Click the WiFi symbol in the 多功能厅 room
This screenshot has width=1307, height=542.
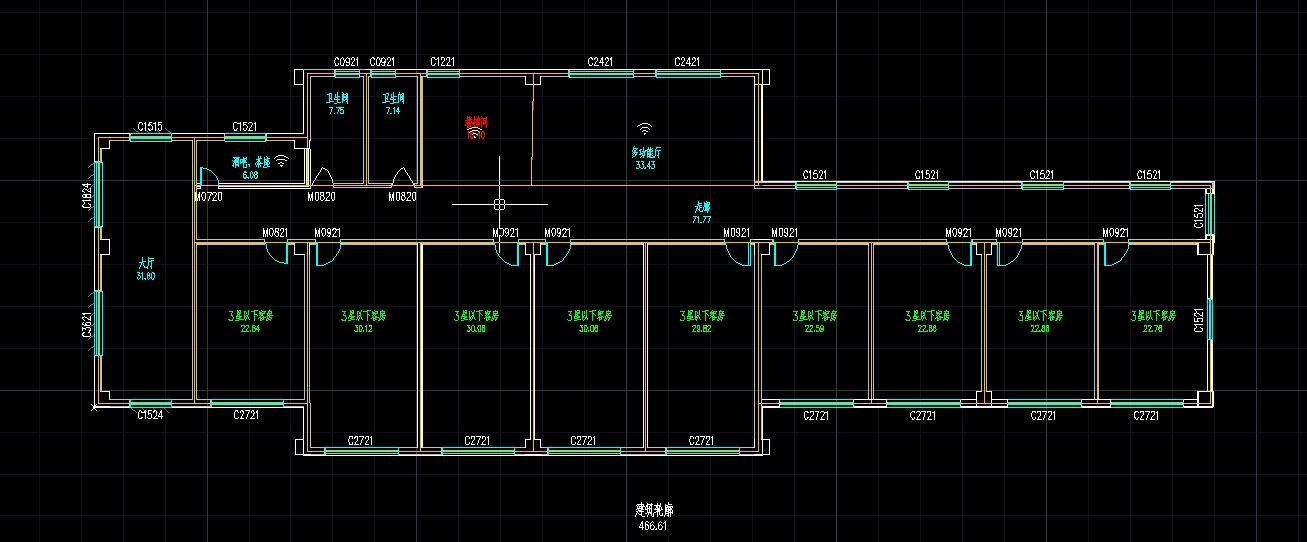645,129
